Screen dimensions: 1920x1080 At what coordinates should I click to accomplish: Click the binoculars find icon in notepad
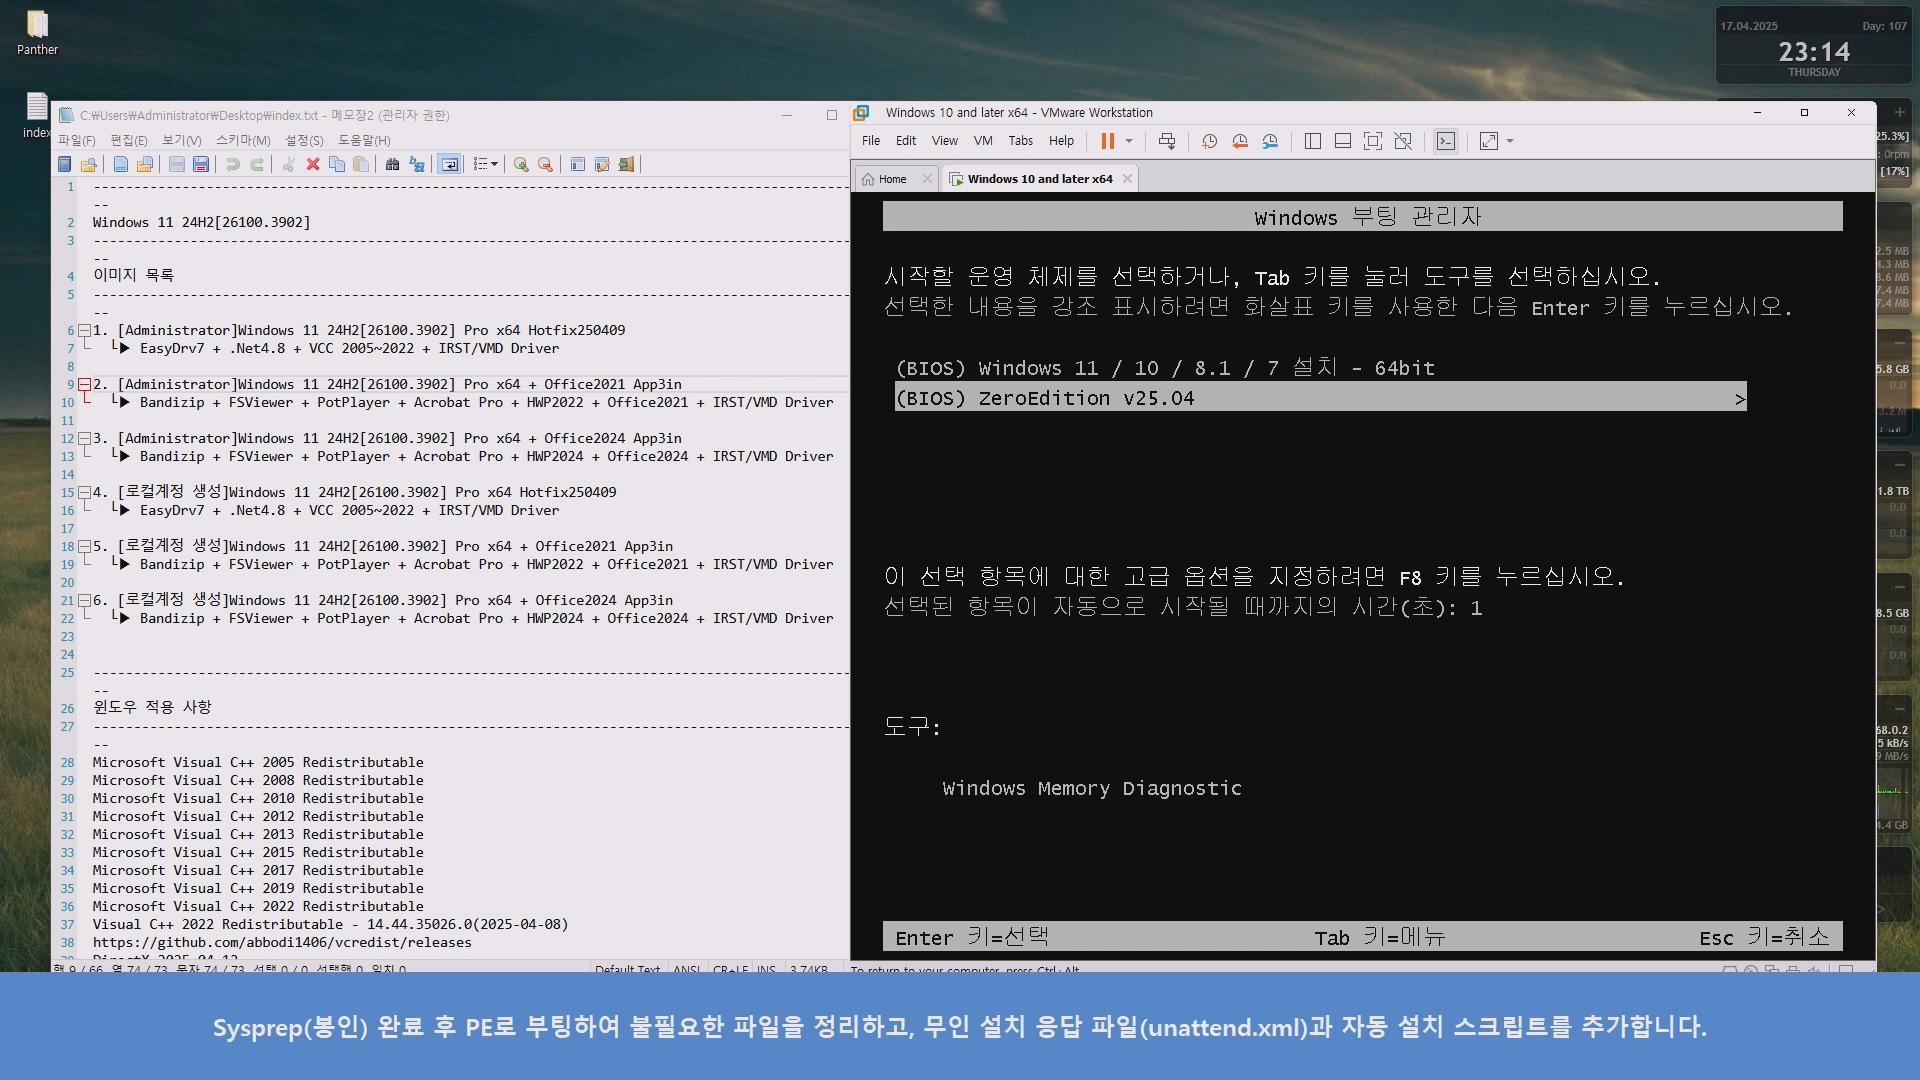tap(392, 164)
